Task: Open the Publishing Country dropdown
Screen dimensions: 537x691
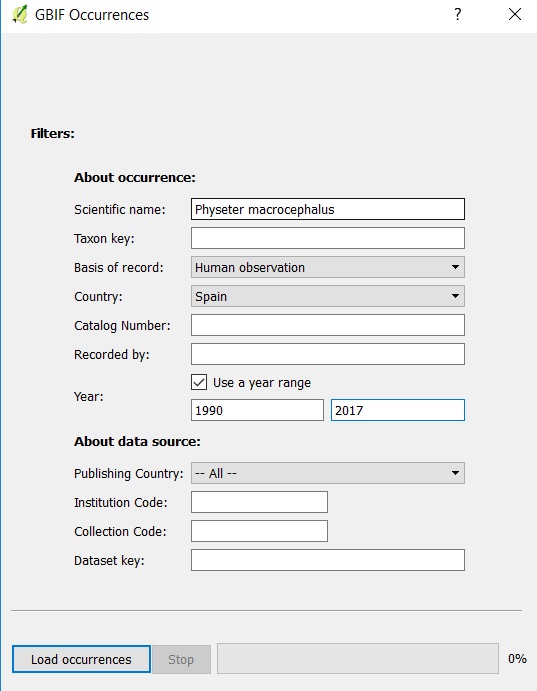Action: click(328, 473)
